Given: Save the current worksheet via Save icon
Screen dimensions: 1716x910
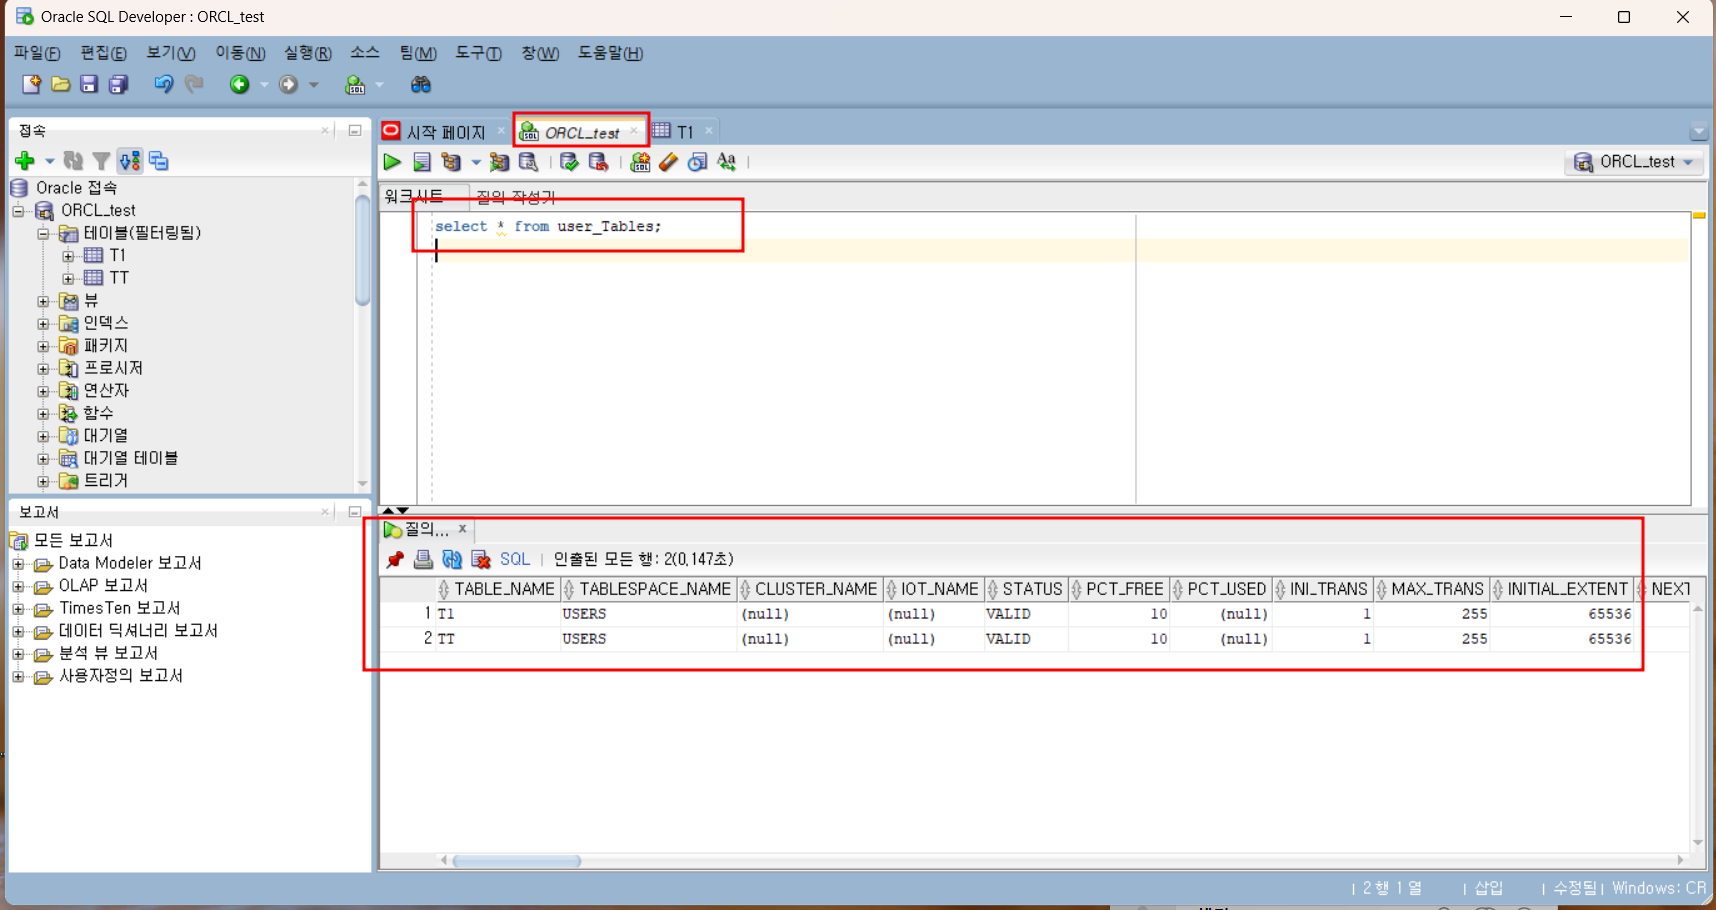Looking at the screenshot, I should [89, 85].
